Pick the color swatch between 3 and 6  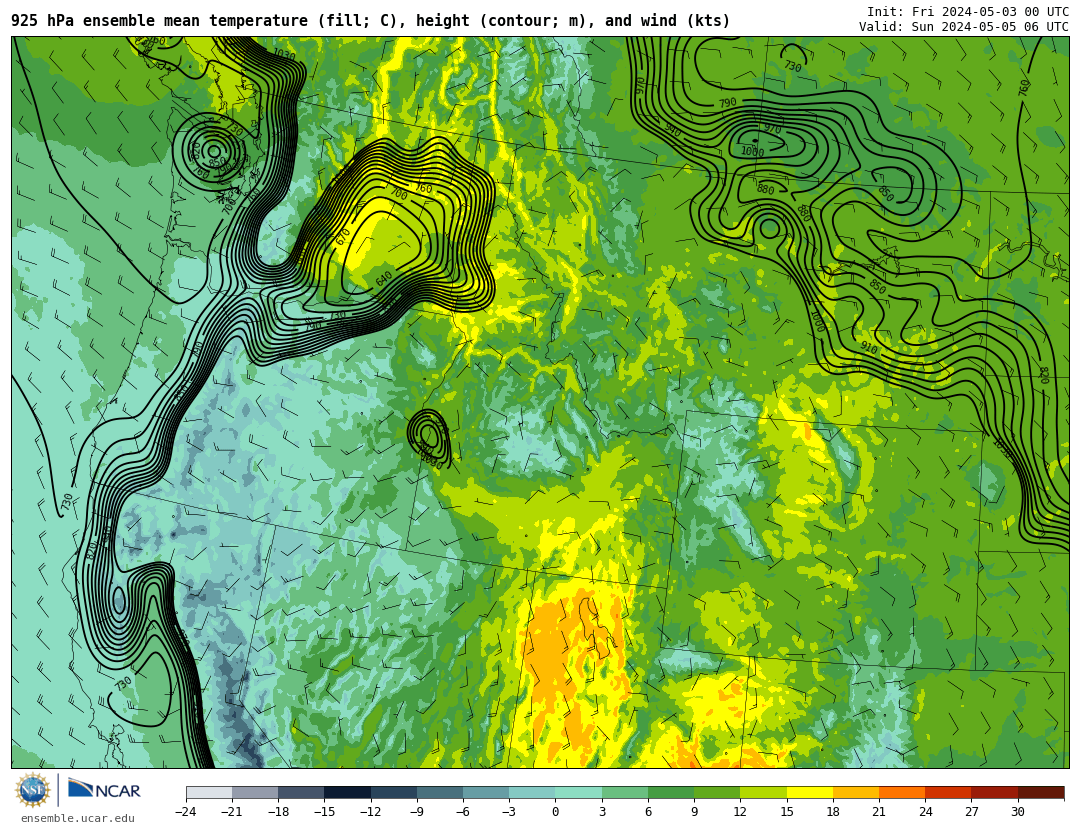pyautogui.click(x=625, y=792)
